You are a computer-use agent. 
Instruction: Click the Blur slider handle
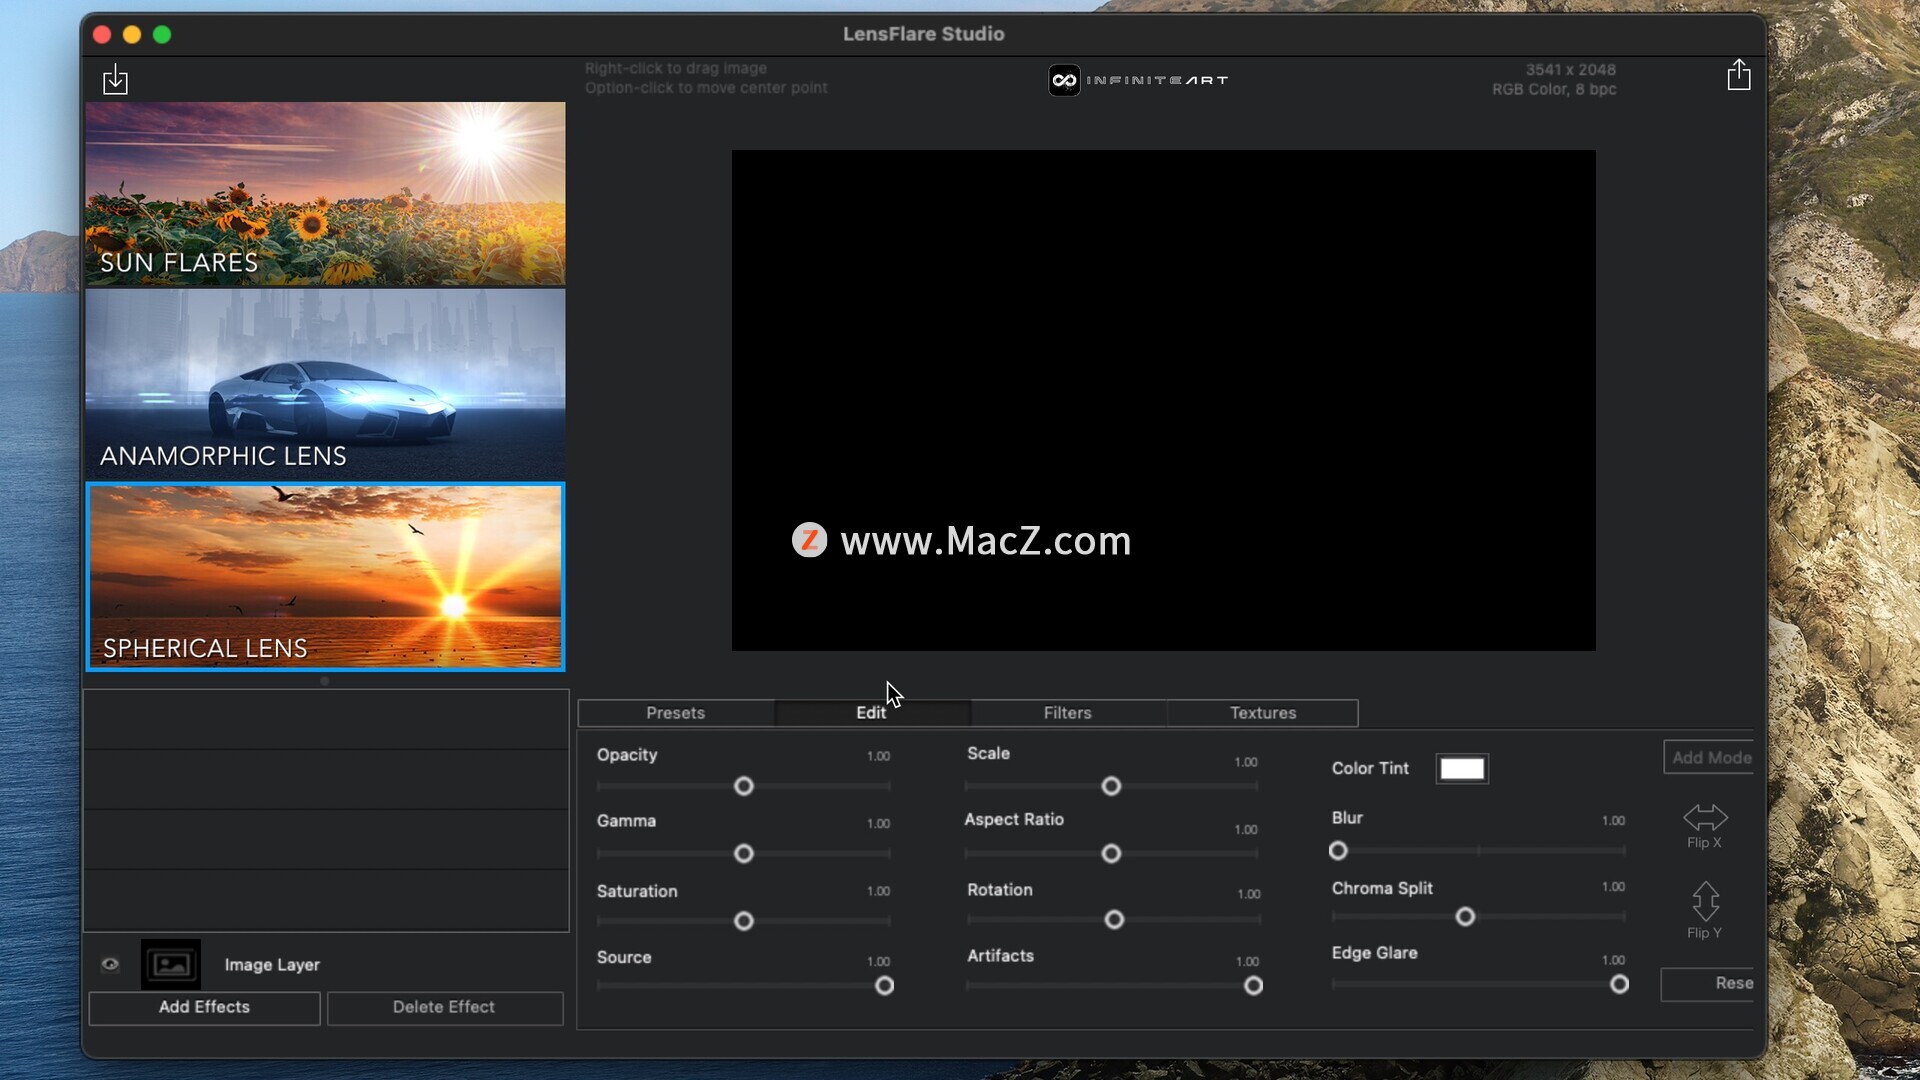1338,851
